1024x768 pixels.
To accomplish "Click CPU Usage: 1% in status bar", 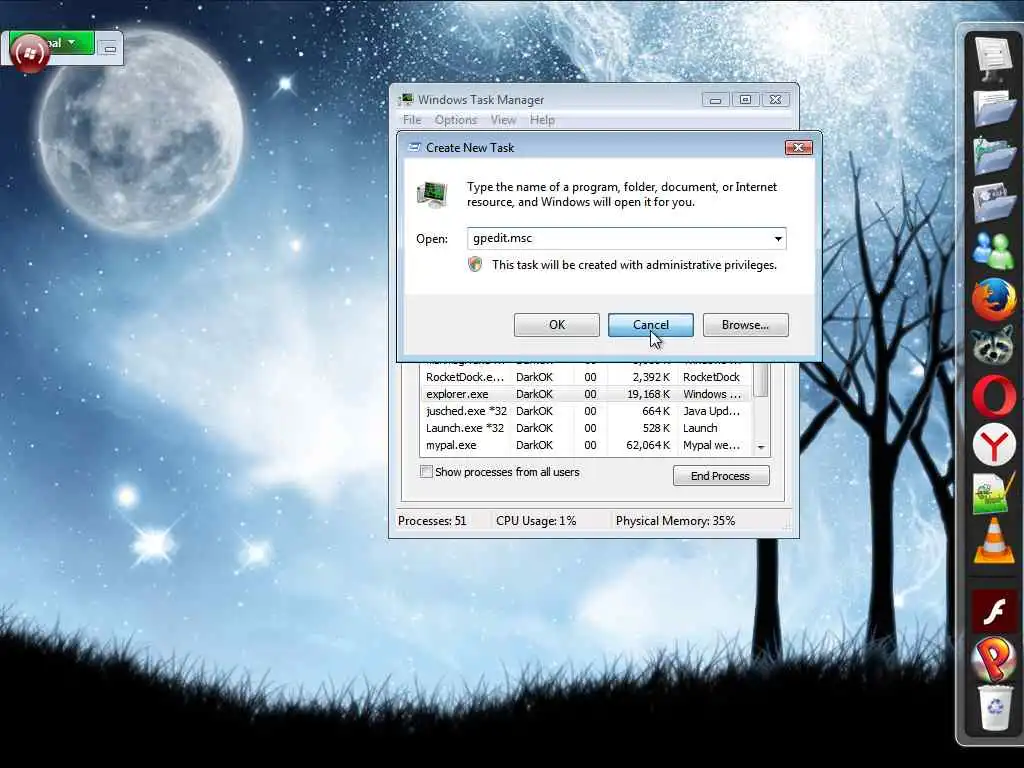I will pyautogui.click(x=536, y=520).
